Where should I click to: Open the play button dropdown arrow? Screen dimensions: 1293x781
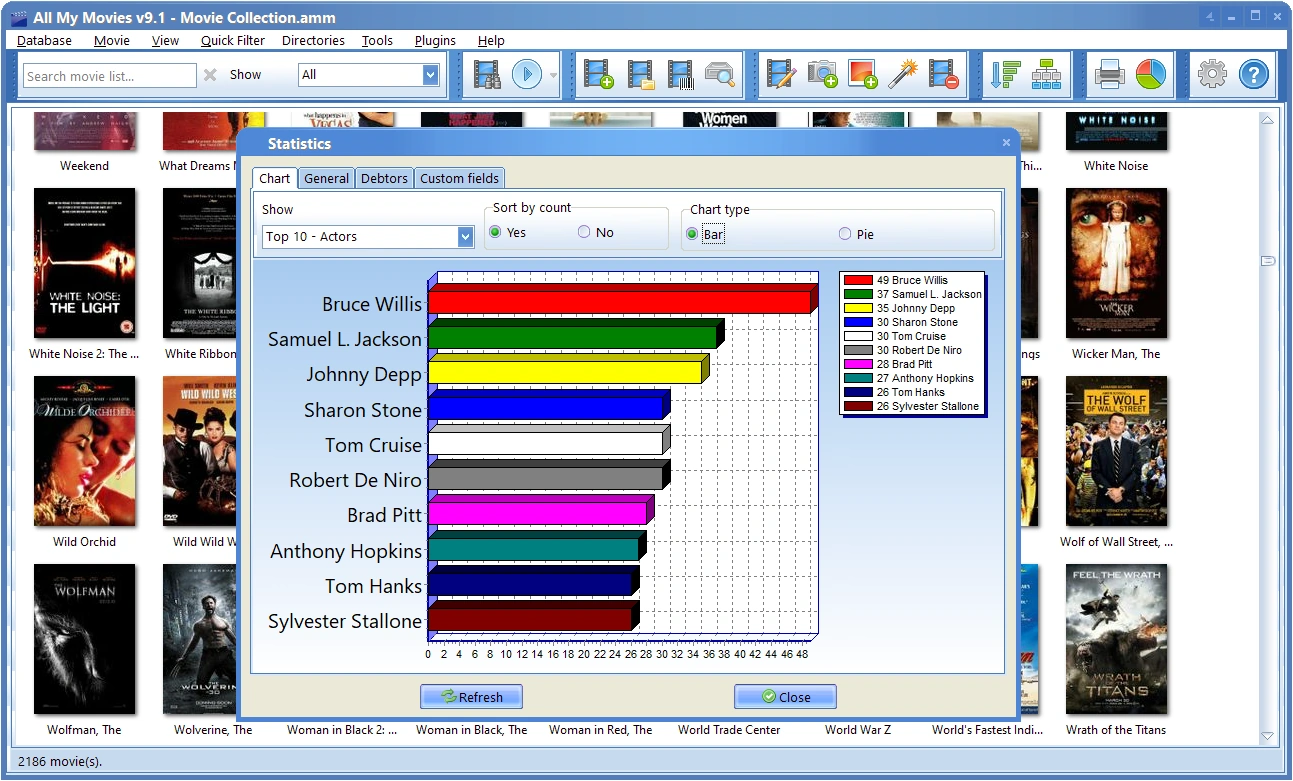point(552,75)
